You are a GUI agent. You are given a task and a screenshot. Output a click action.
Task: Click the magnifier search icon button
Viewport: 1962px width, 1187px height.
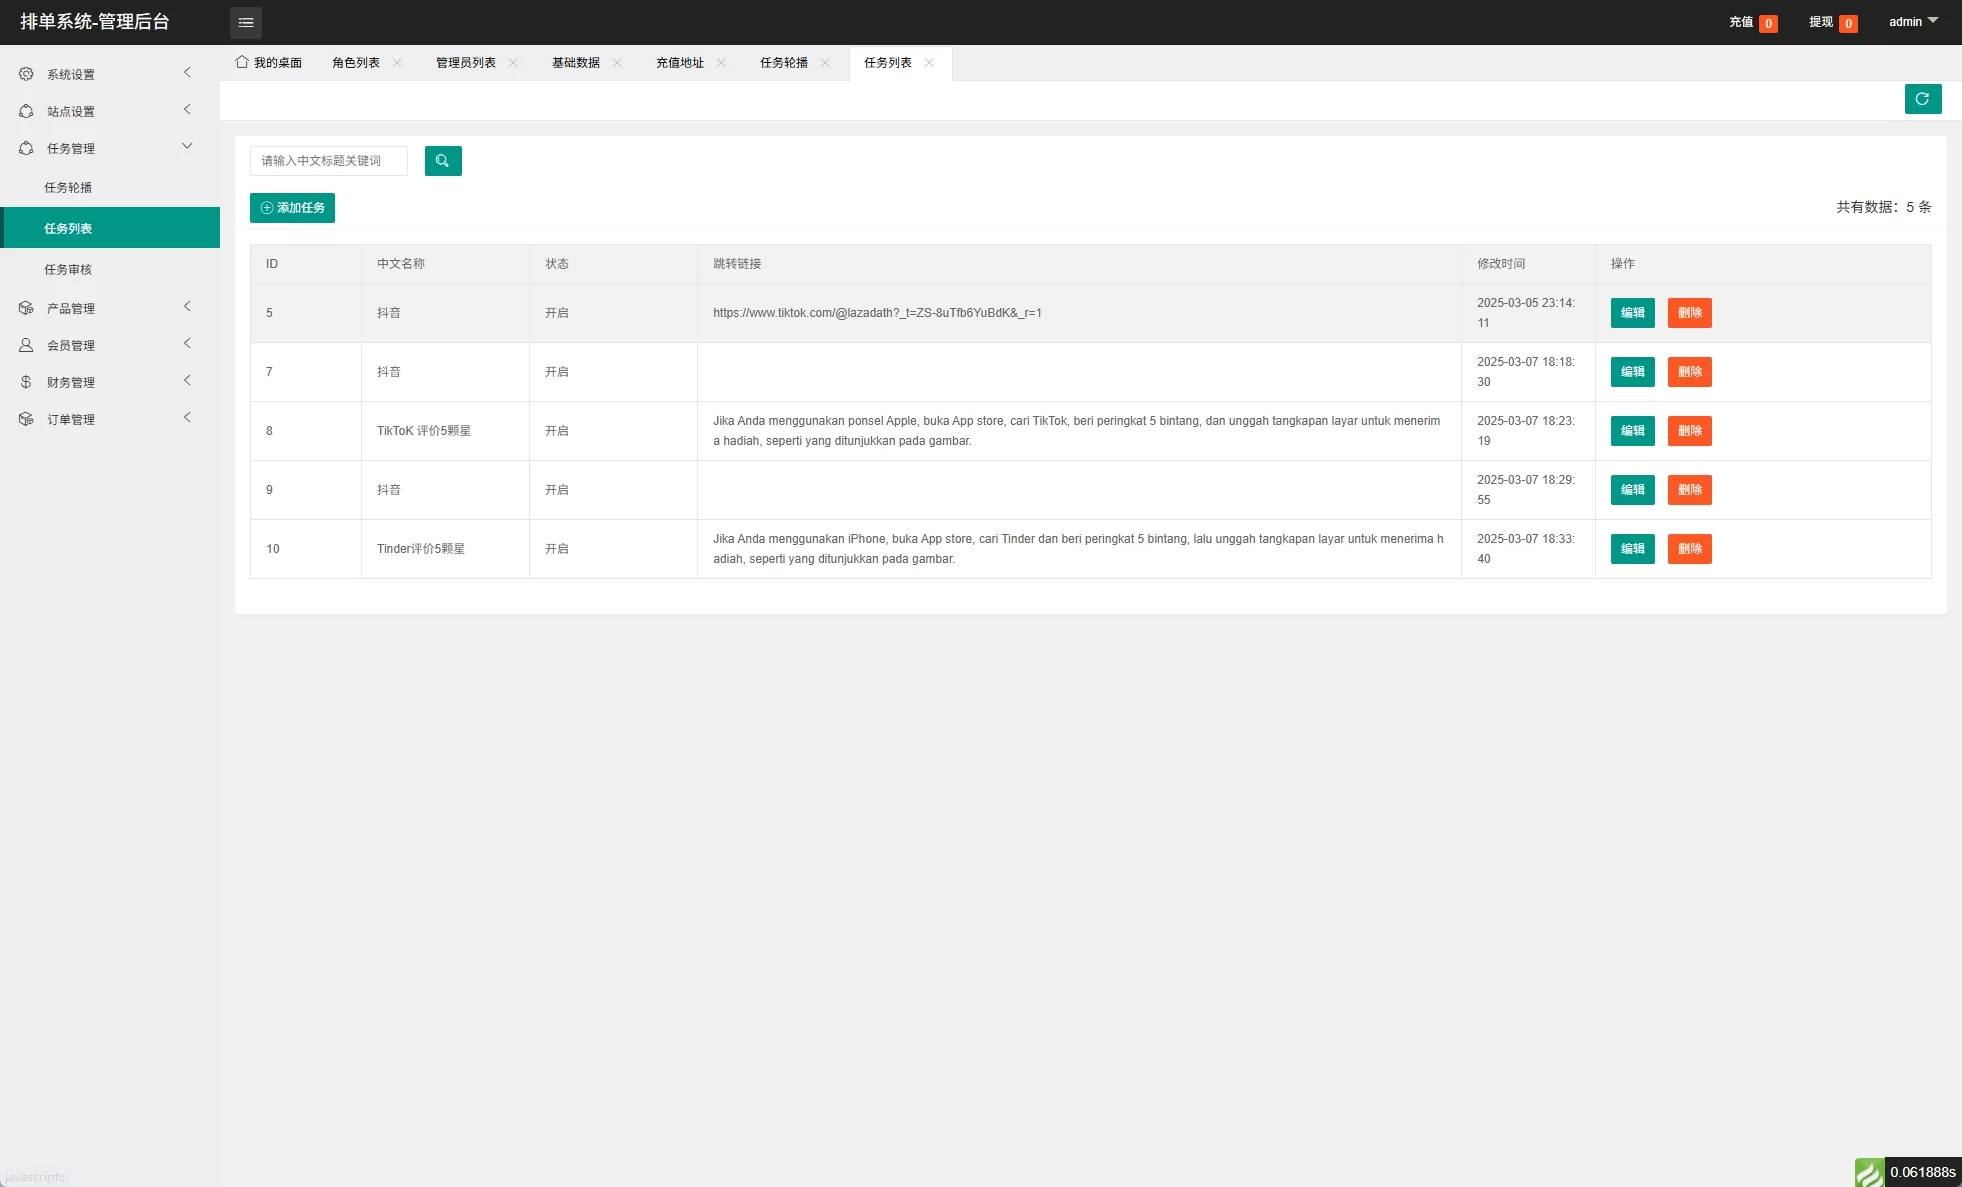pyautogui.click(x=443, y=161)
